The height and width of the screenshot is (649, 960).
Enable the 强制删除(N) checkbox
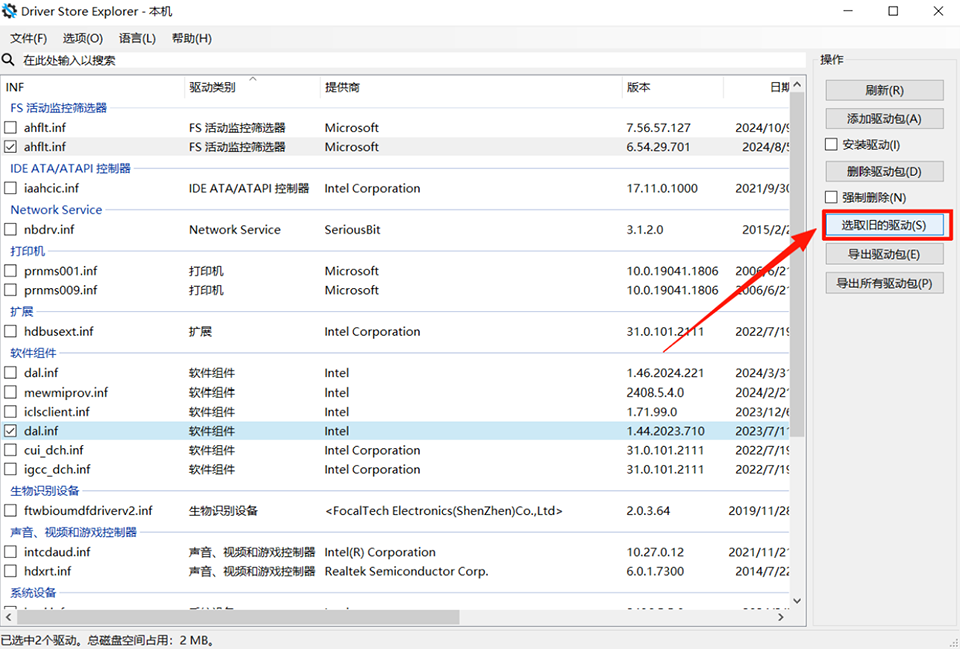tap(831, 197)
